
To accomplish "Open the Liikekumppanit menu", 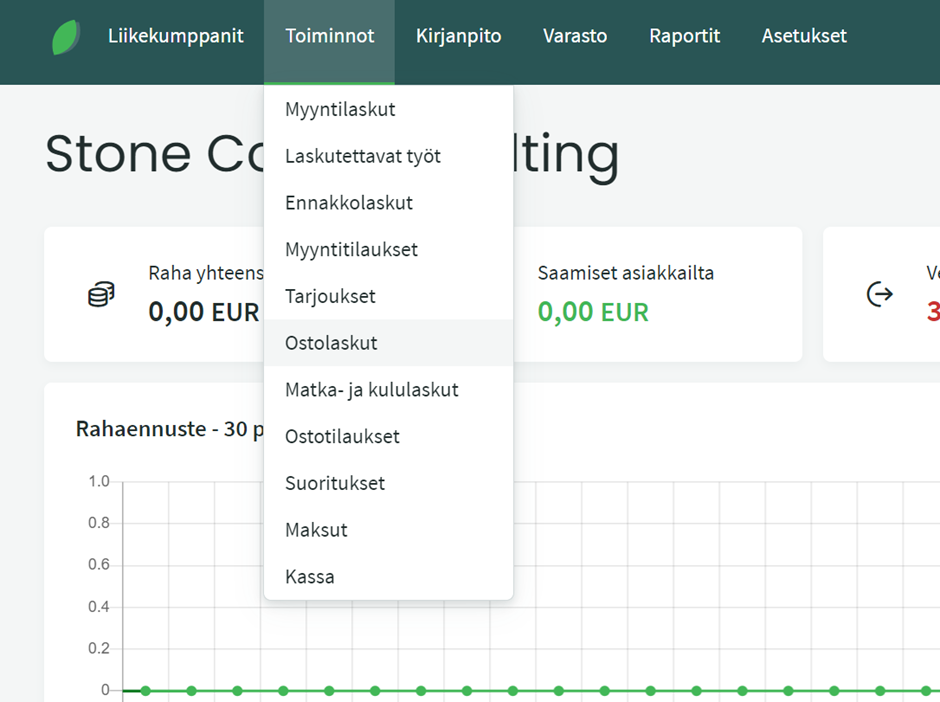I will click(x=176, y=36).
